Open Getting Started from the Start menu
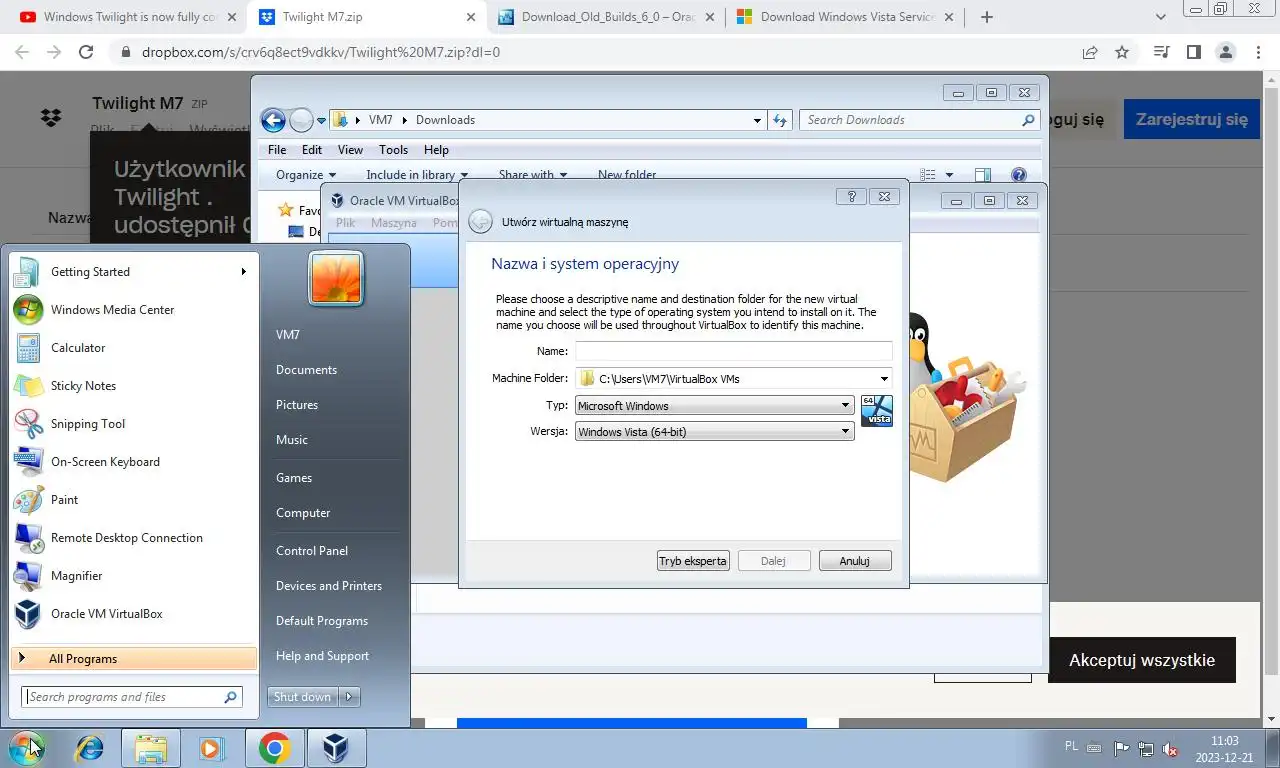1280x768 pixels. (133, 272)
